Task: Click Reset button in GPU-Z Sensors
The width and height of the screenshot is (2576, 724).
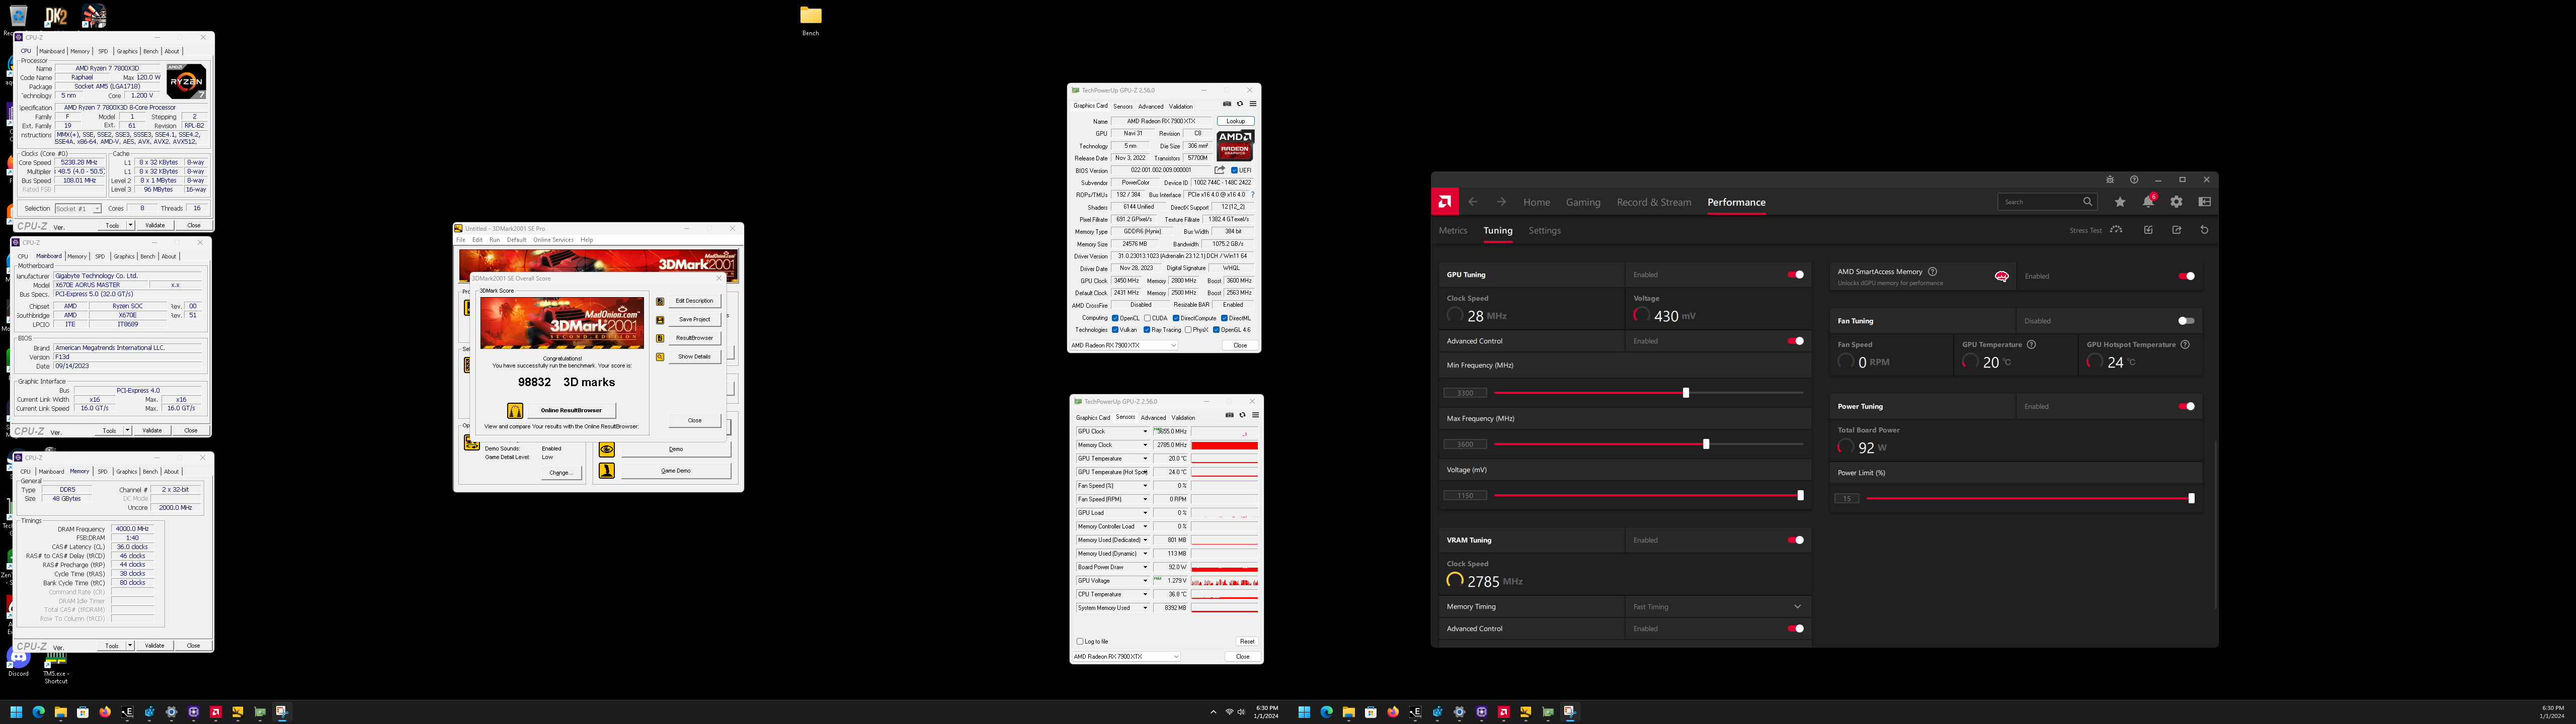Action: click(x=1247, y=642)
